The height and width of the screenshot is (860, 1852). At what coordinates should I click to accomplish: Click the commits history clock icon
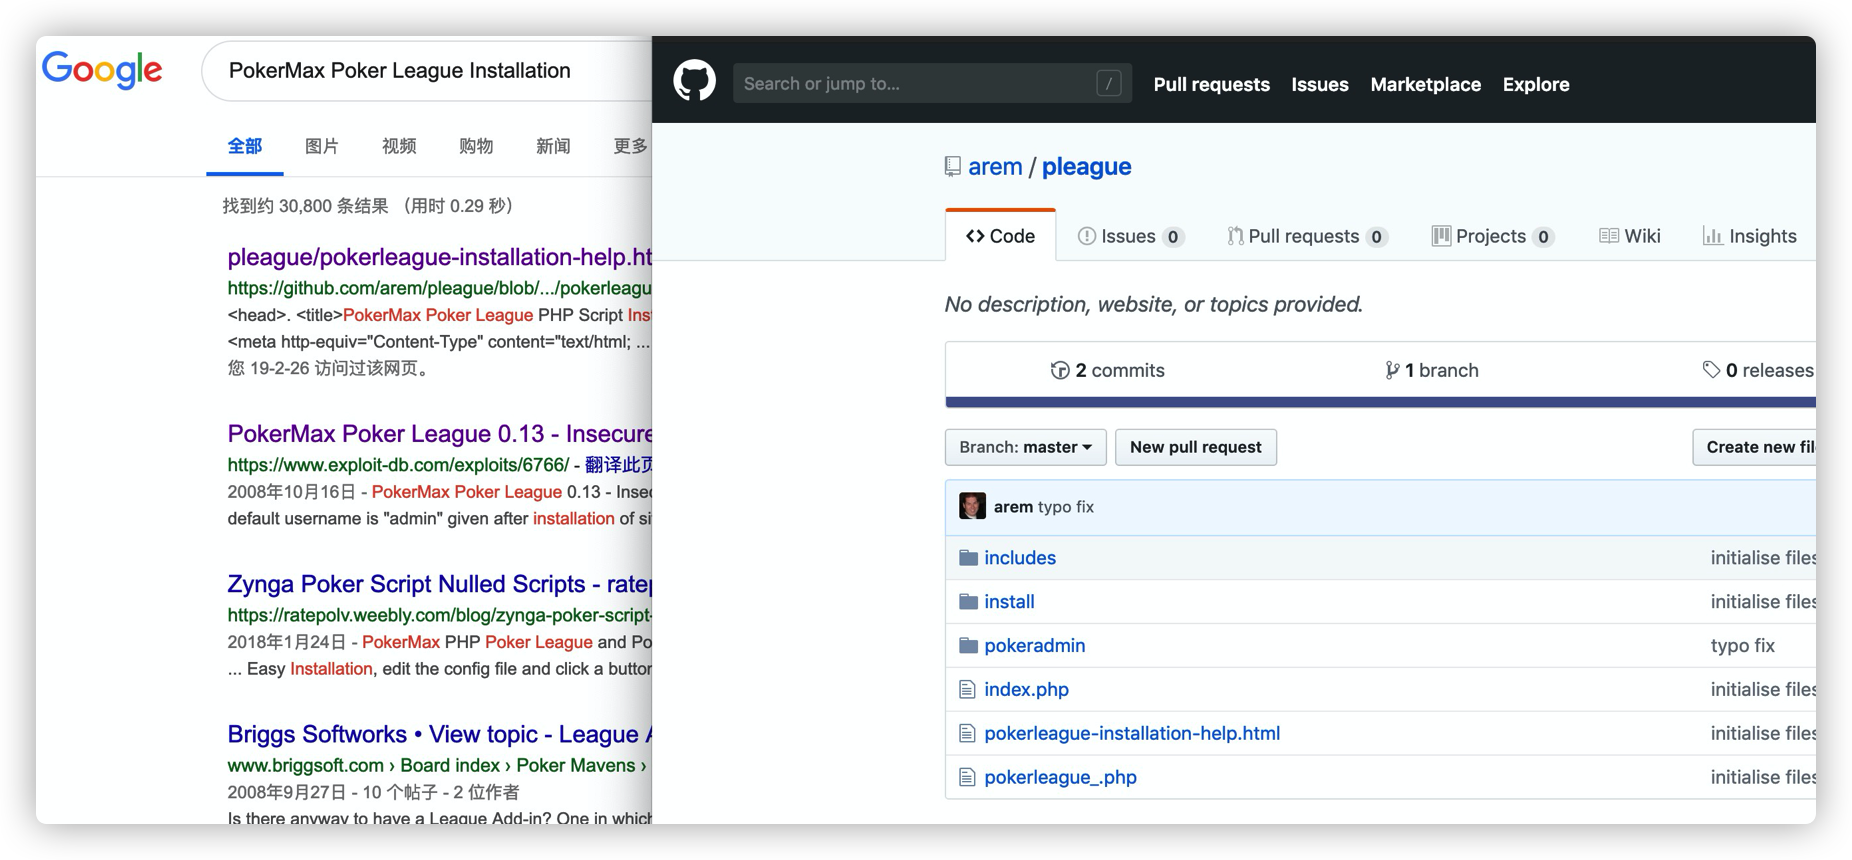[1060, 370]
